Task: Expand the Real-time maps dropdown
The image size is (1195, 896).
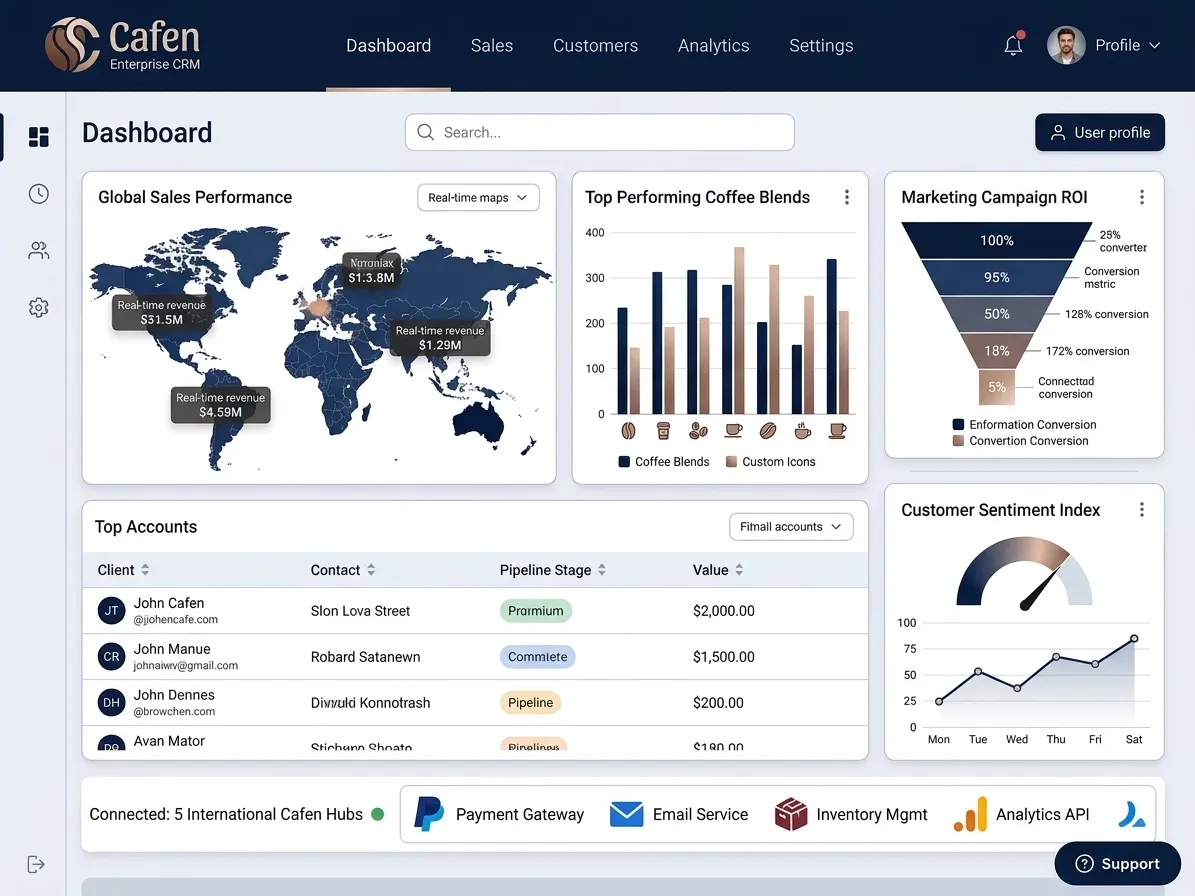Action: (x=479, y=197)
